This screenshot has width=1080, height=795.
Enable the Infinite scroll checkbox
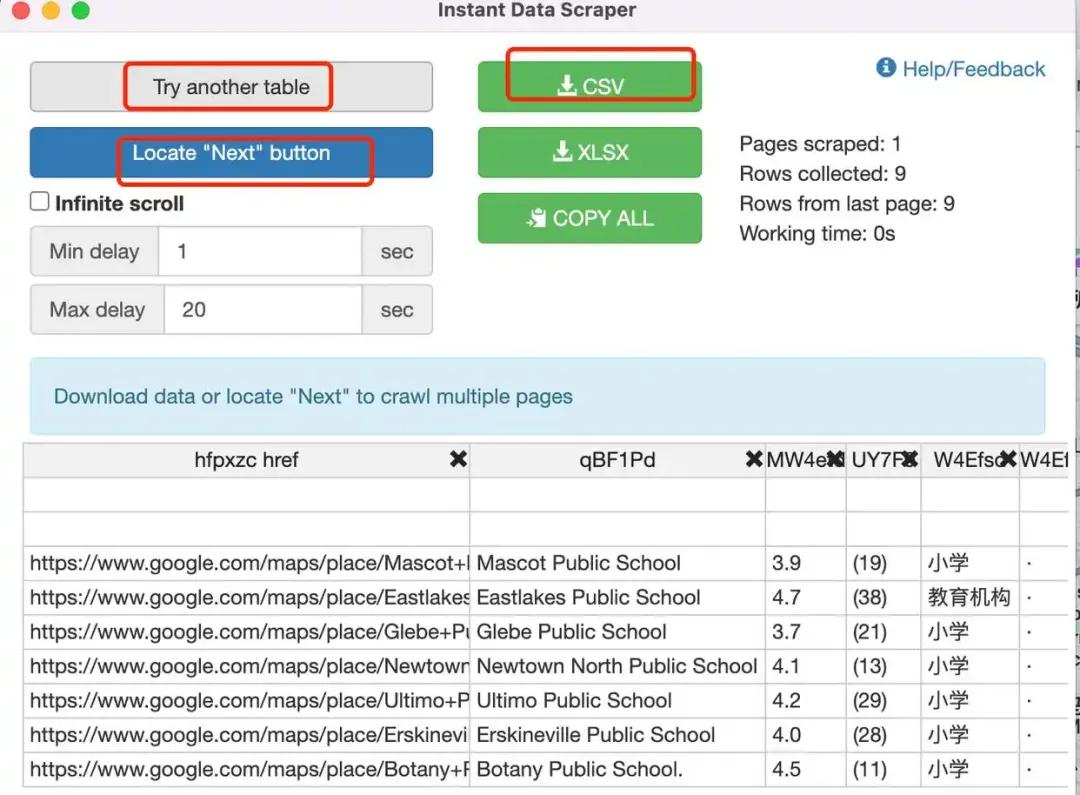[40, 202]
